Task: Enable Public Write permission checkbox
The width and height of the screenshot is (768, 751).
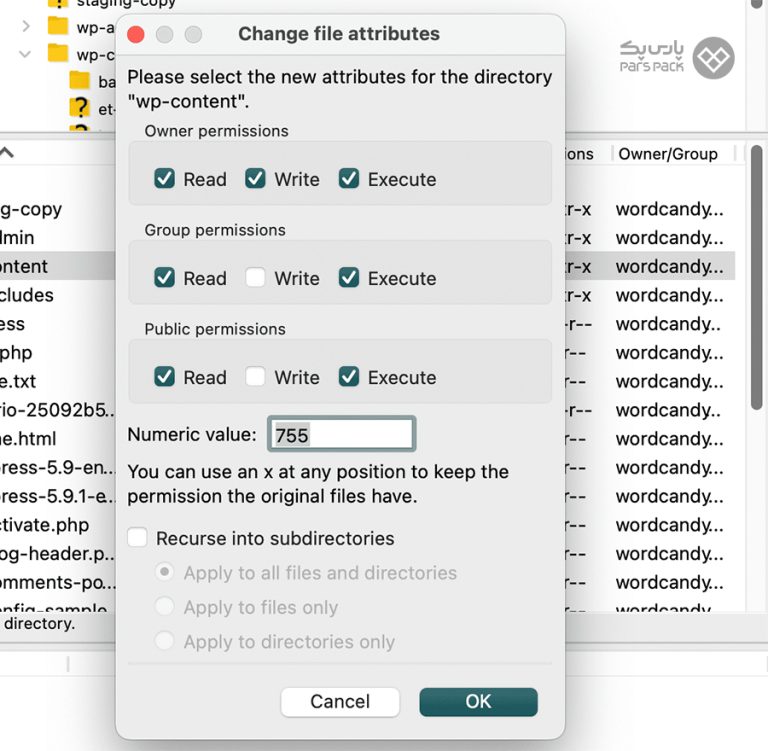Action: pos(256,377)
